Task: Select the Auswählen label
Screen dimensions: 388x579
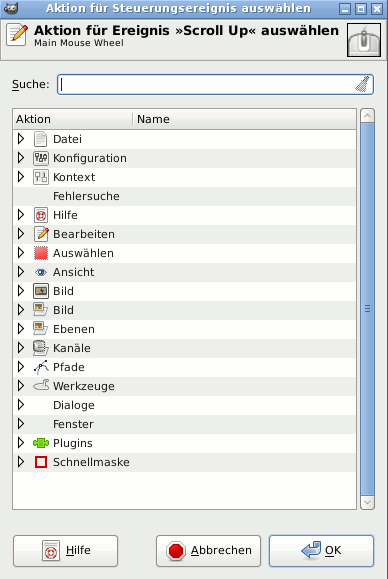Action: pos(83,253)
